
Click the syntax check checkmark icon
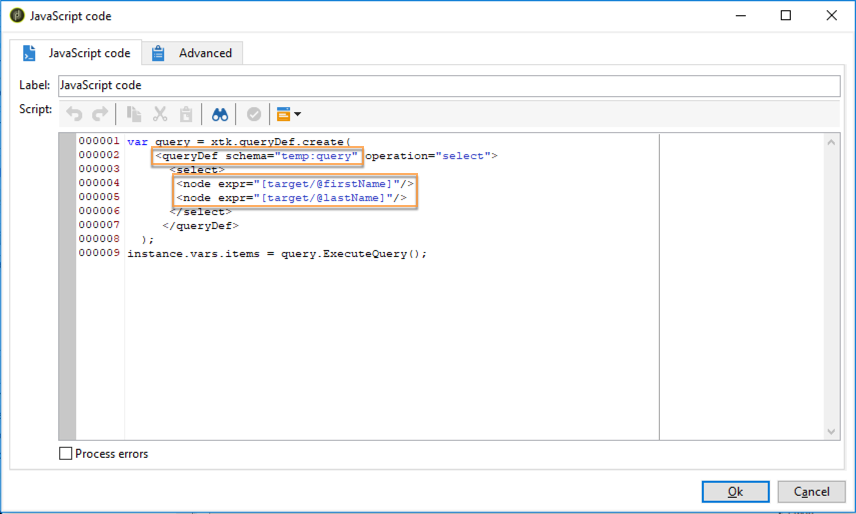point(254,114)
